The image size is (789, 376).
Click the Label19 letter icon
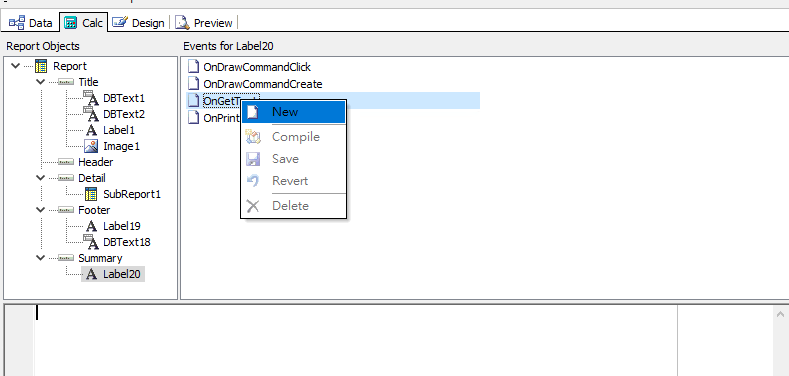point(91,226)
